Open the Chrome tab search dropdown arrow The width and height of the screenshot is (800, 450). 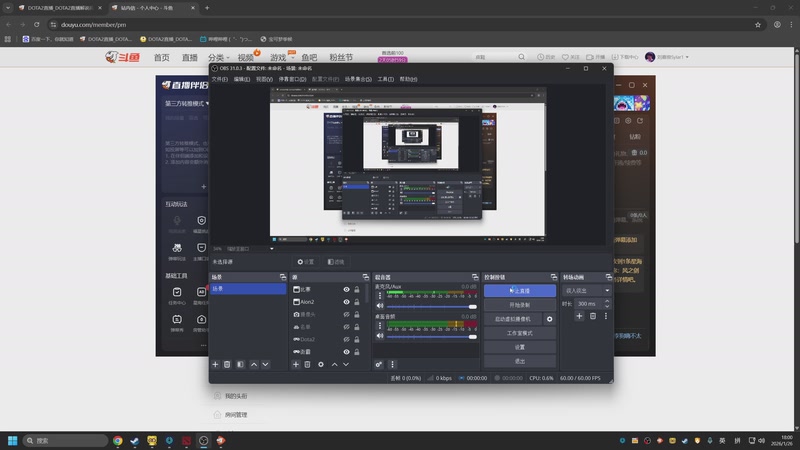click(x=8, y=8)
